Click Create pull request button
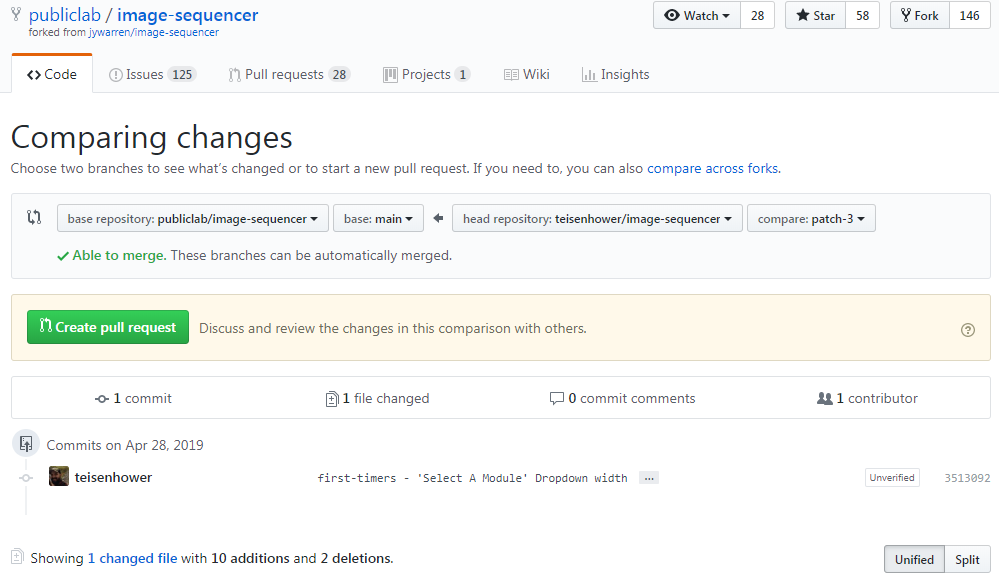Image resolution: width=999 pixels, height=580 pixels. click(108, 327)
